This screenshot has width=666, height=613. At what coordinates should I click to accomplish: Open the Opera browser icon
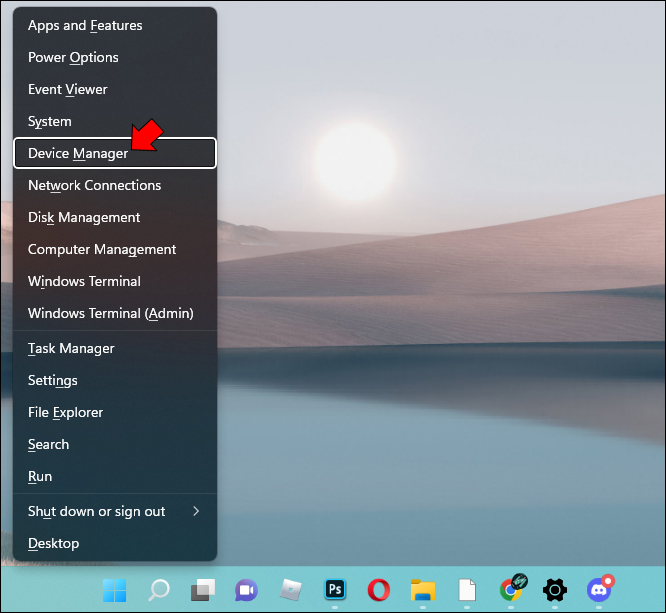pos(379,590)
